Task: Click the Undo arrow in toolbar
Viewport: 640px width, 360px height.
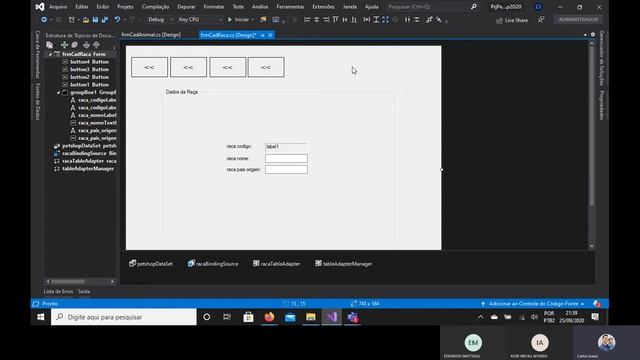Action: click(x=117, y=20)
